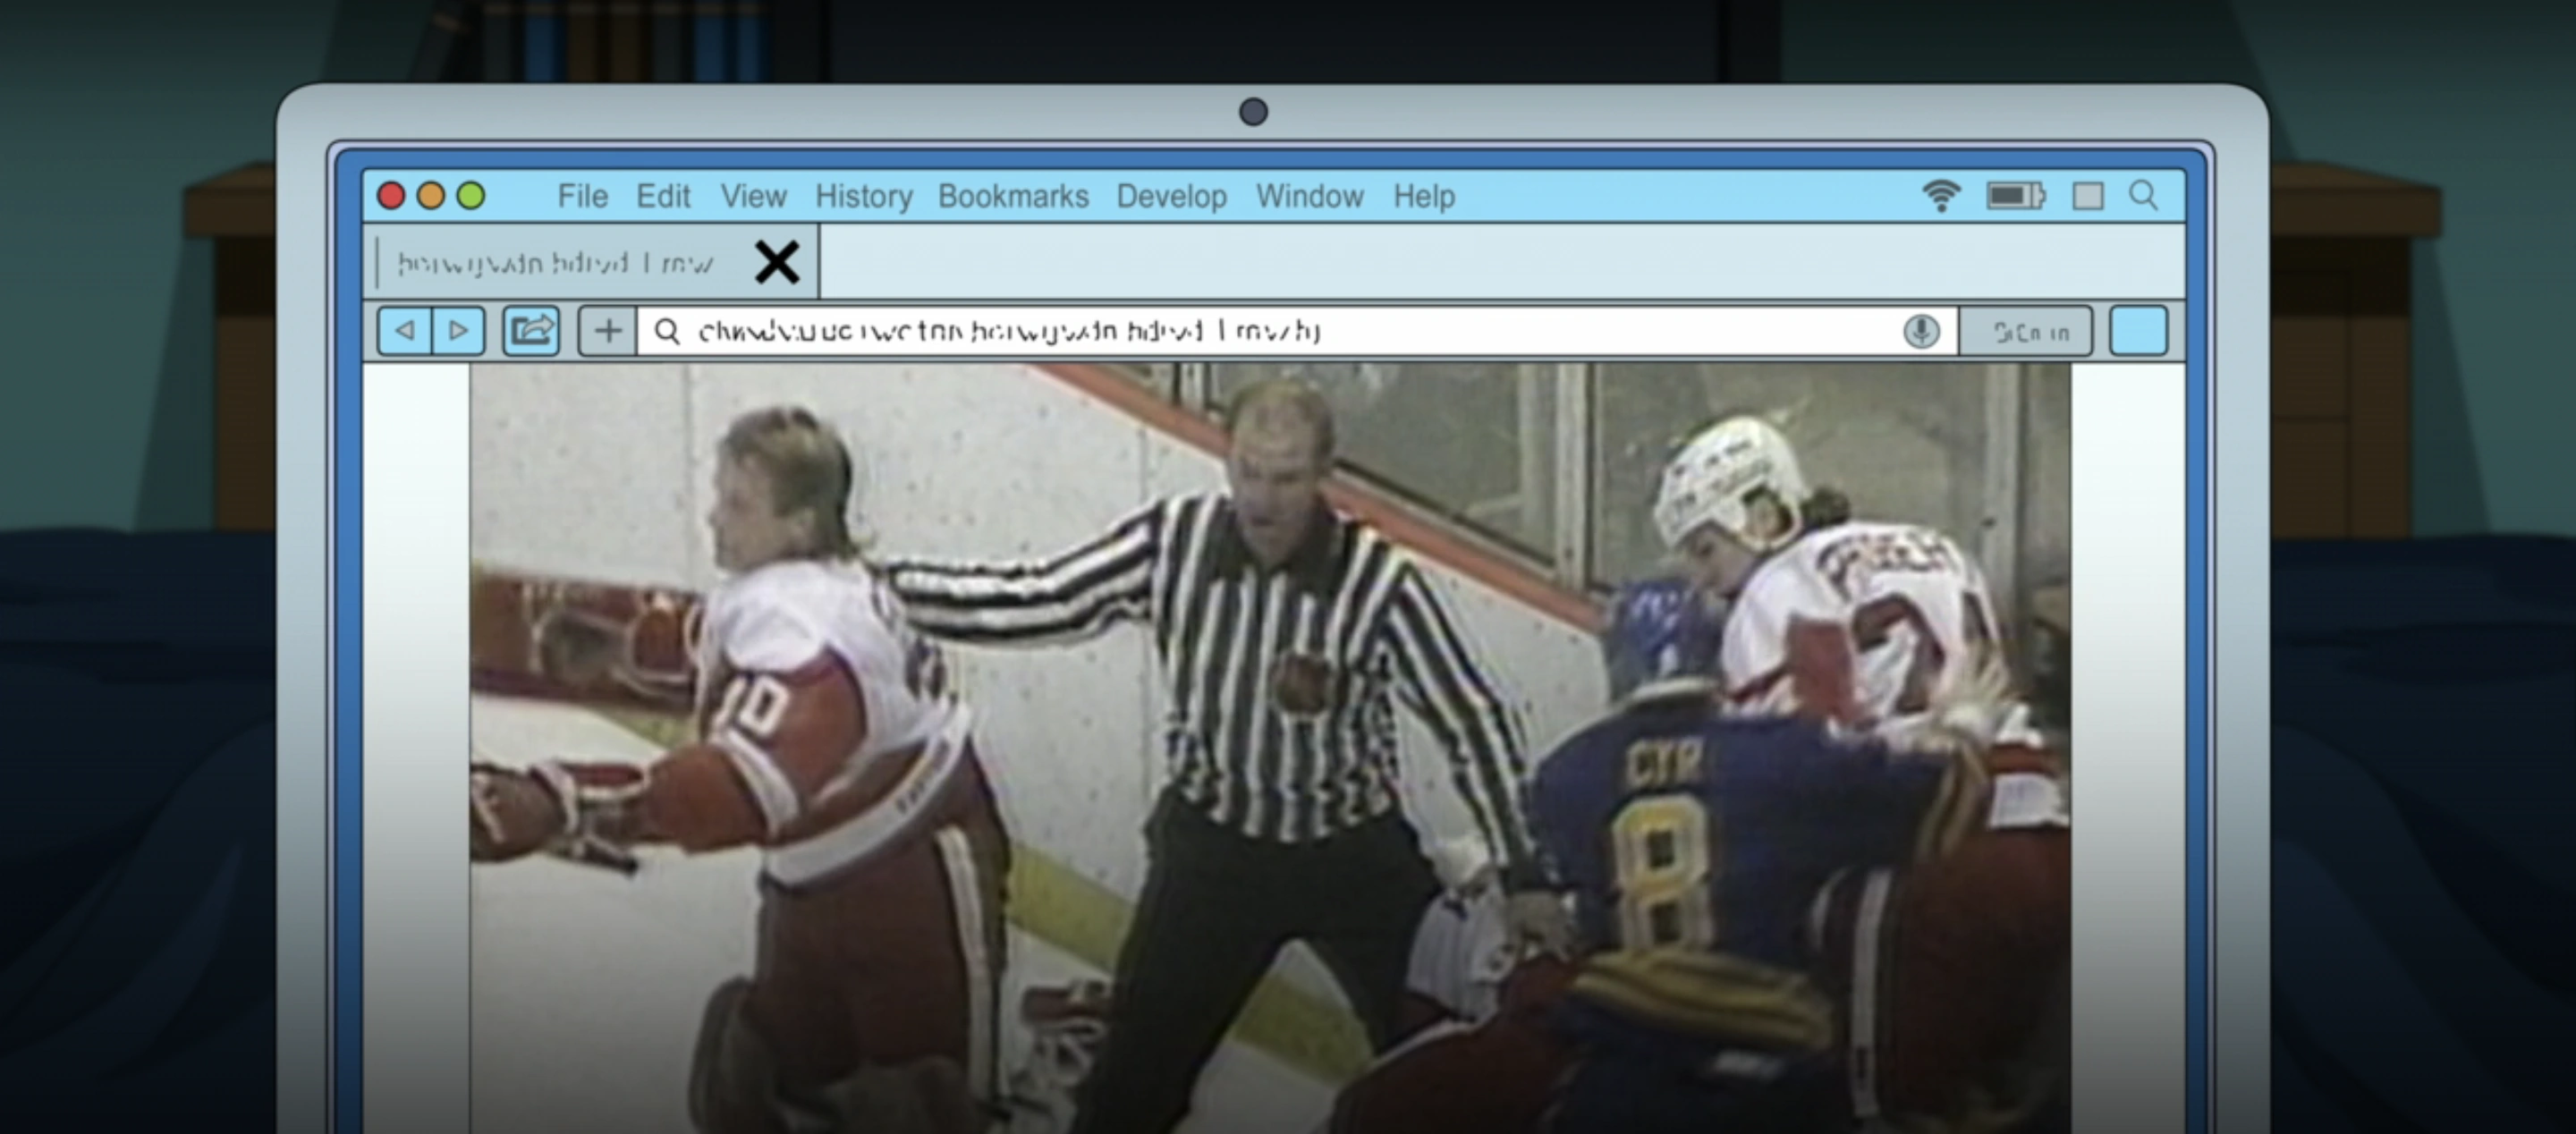2576x1134 pixels.
Task: Open the Bookmarks menu
Action: (1012, 196)
